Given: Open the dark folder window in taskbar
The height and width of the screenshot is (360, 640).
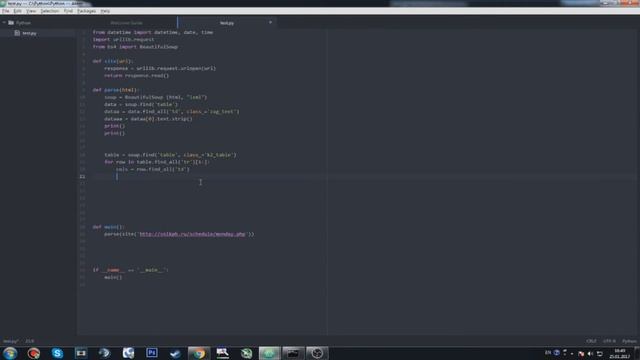Looking at the screenshot, I should 293,353.
